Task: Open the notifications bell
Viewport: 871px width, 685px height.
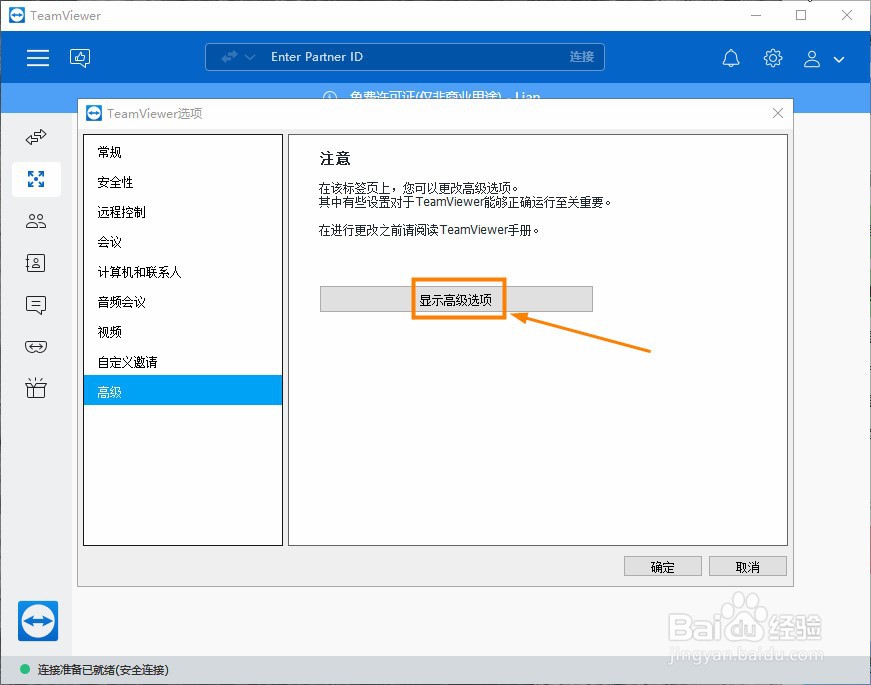Action: 731,58
